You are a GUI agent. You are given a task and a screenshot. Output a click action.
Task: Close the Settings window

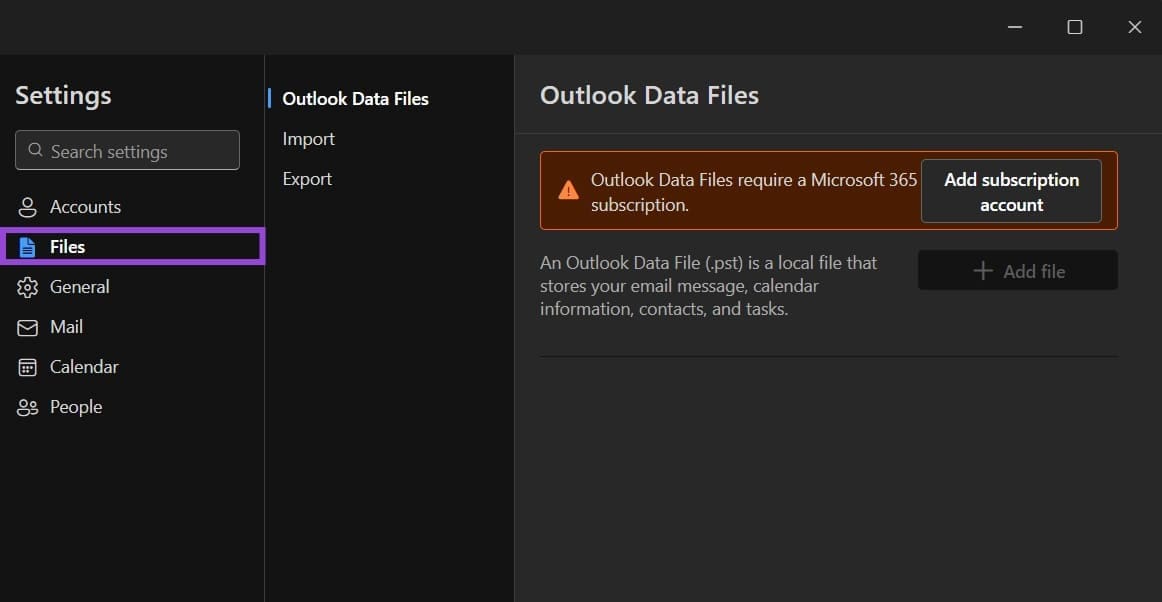[1134, 27]
